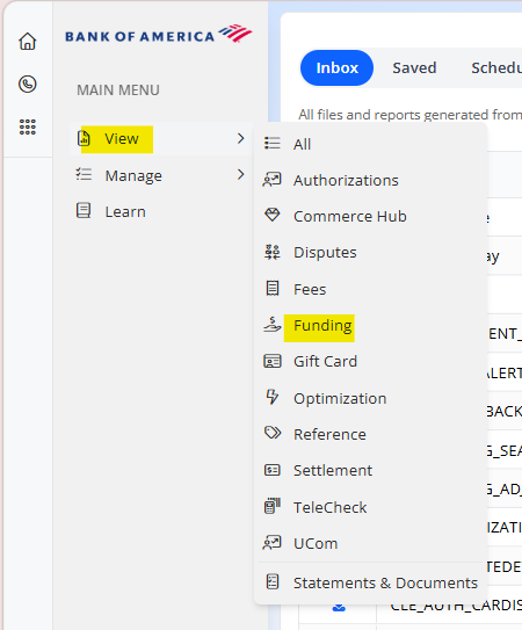Click the Reference tags icon
The height and width of the screenshot is (630, 522).
click(272, 433)
